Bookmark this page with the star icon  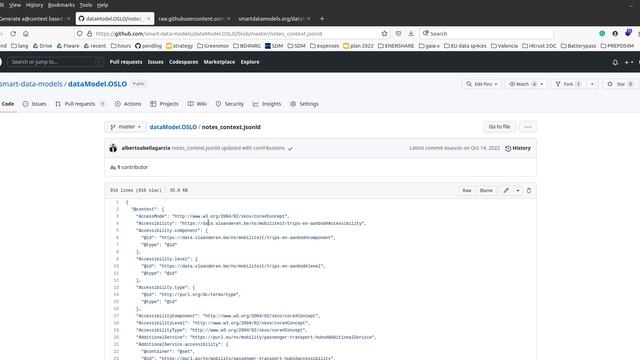click(x=384, y=33)
